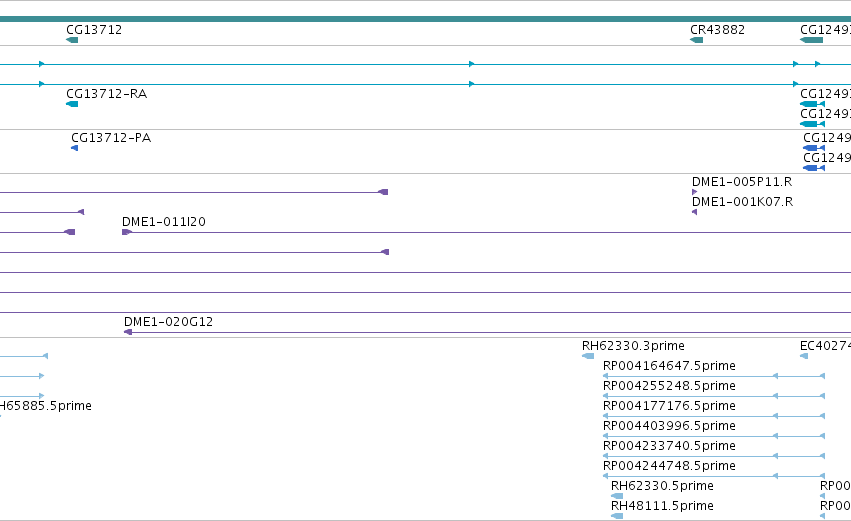
Task: Open the CG13712-RA transcript label
Action: pos(106,94)
